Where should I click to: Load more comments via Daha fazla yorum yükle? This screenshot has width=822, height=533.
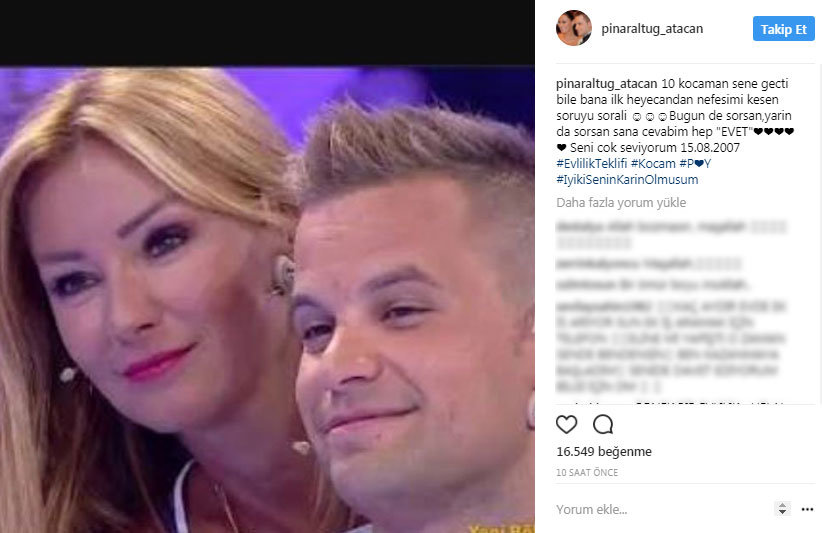(x=621, y=202)
